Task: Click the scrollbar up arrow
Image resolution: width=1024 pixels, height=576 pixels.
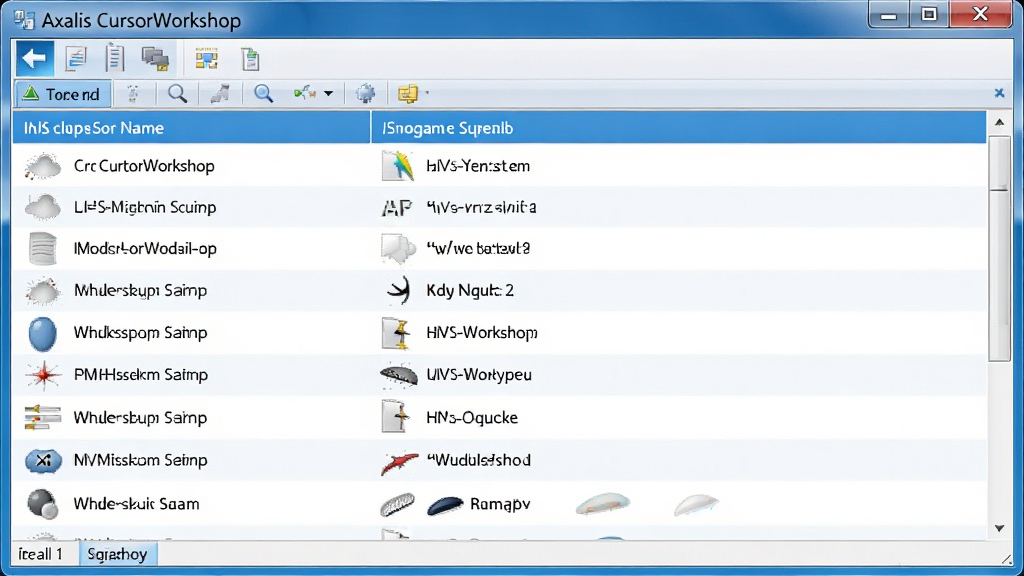Action: pos(999,123)
